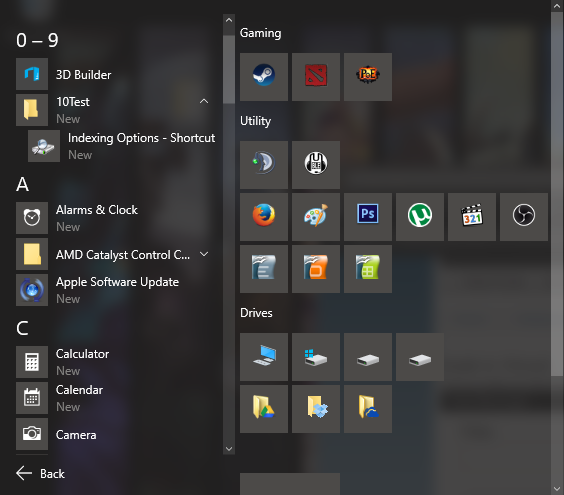Open 3D Builder app

point(115,74)
